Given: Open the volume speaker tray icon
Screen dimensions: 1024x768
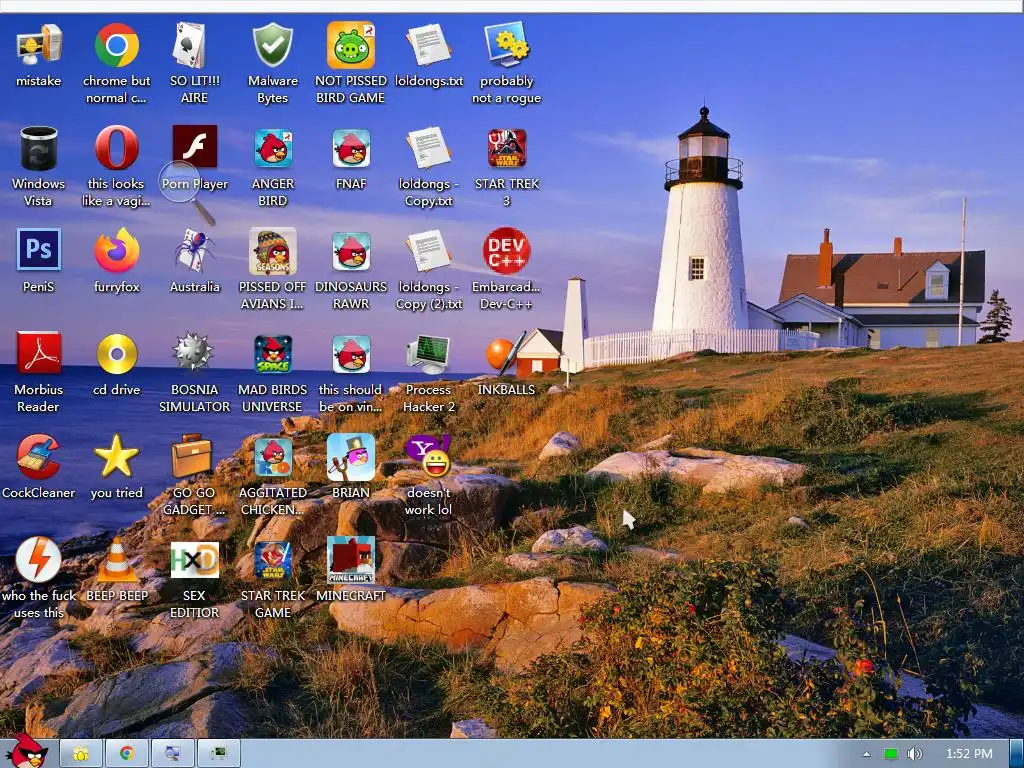Looking at the screenshot, I should coord(915,754).
